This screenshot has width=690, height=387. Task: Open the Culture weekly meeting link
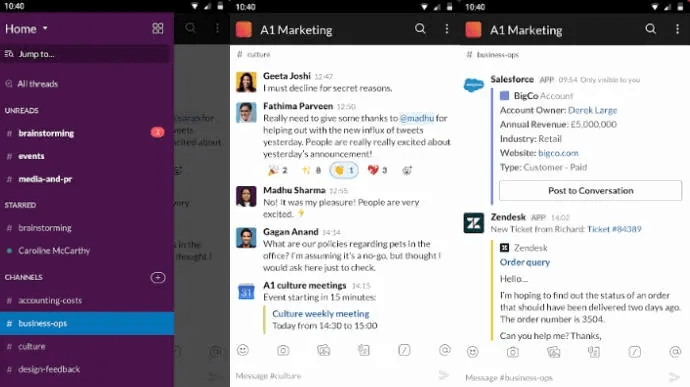coord(321,313)
